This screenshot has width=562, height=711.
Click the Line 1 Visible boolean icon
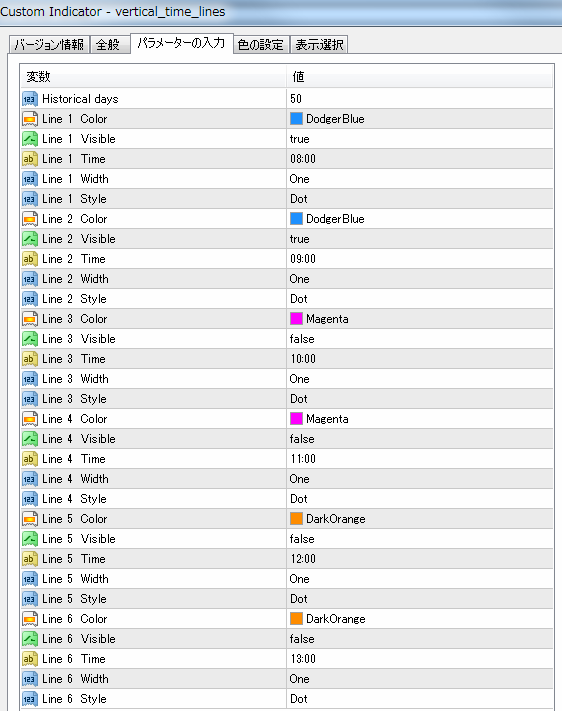(x=29, y=139)
